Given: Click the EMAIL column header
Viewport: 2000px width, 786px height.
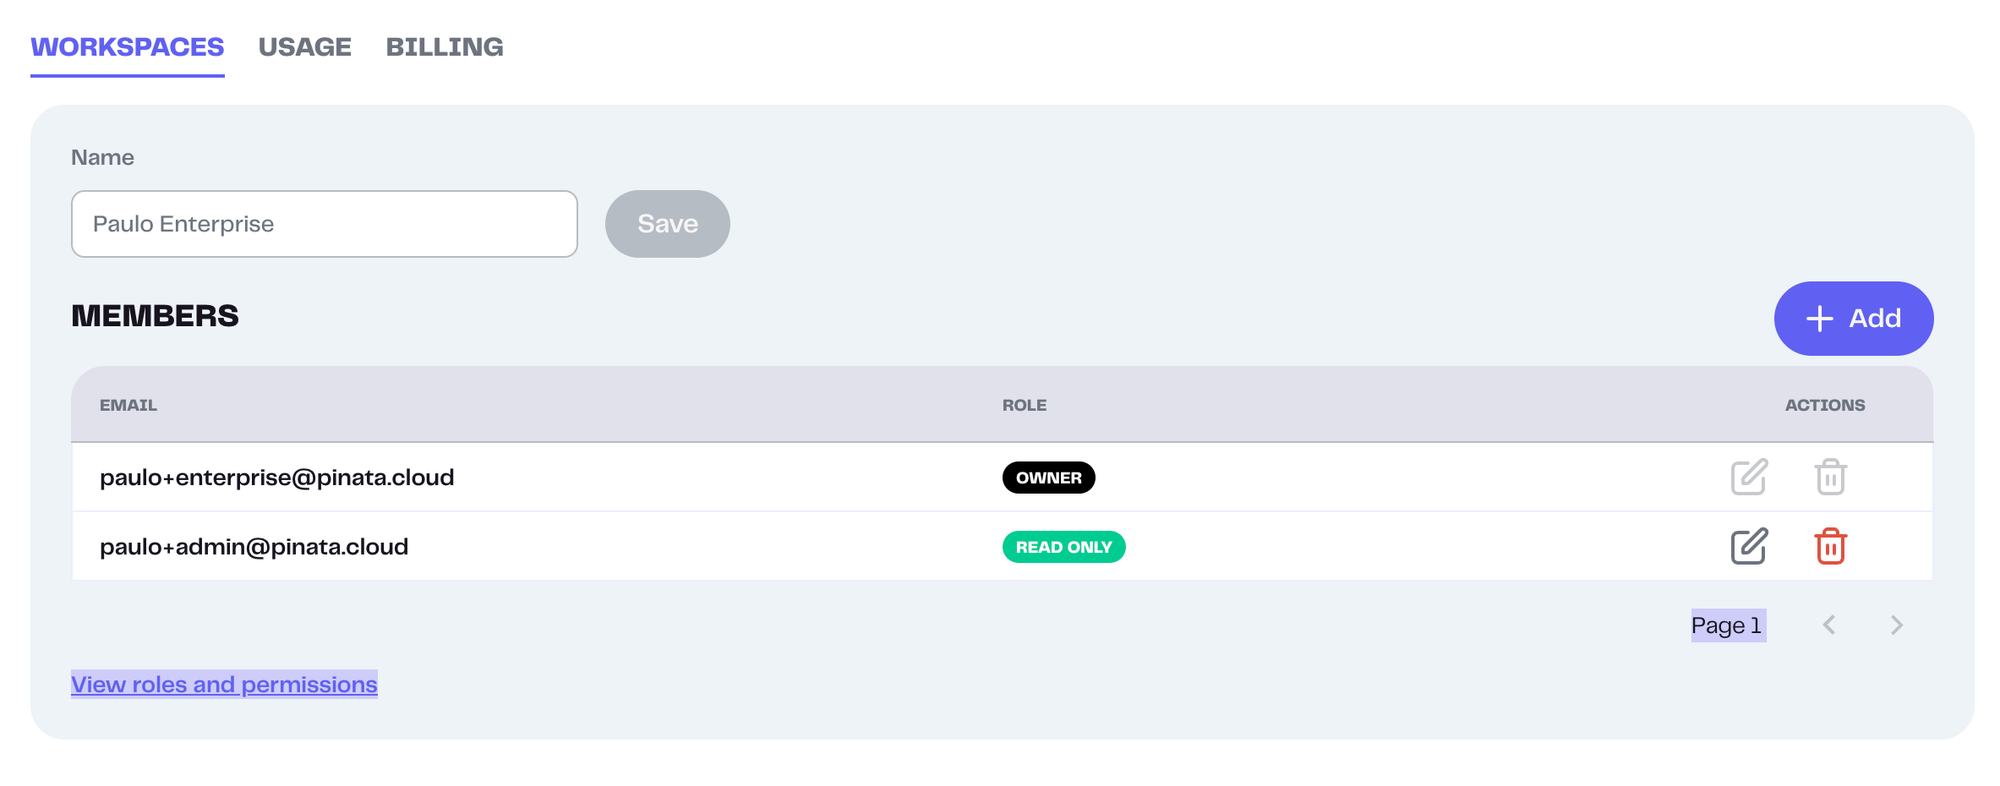Looking at the screenshot, I should pos(128,405).
